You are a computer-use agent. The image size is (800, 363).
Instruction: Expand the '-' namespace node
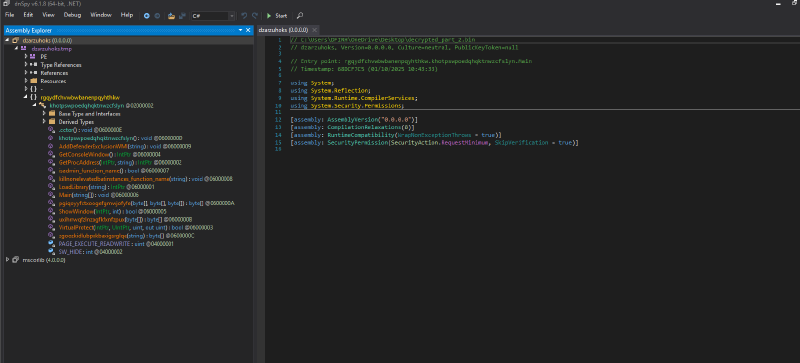tap(26, 89)
